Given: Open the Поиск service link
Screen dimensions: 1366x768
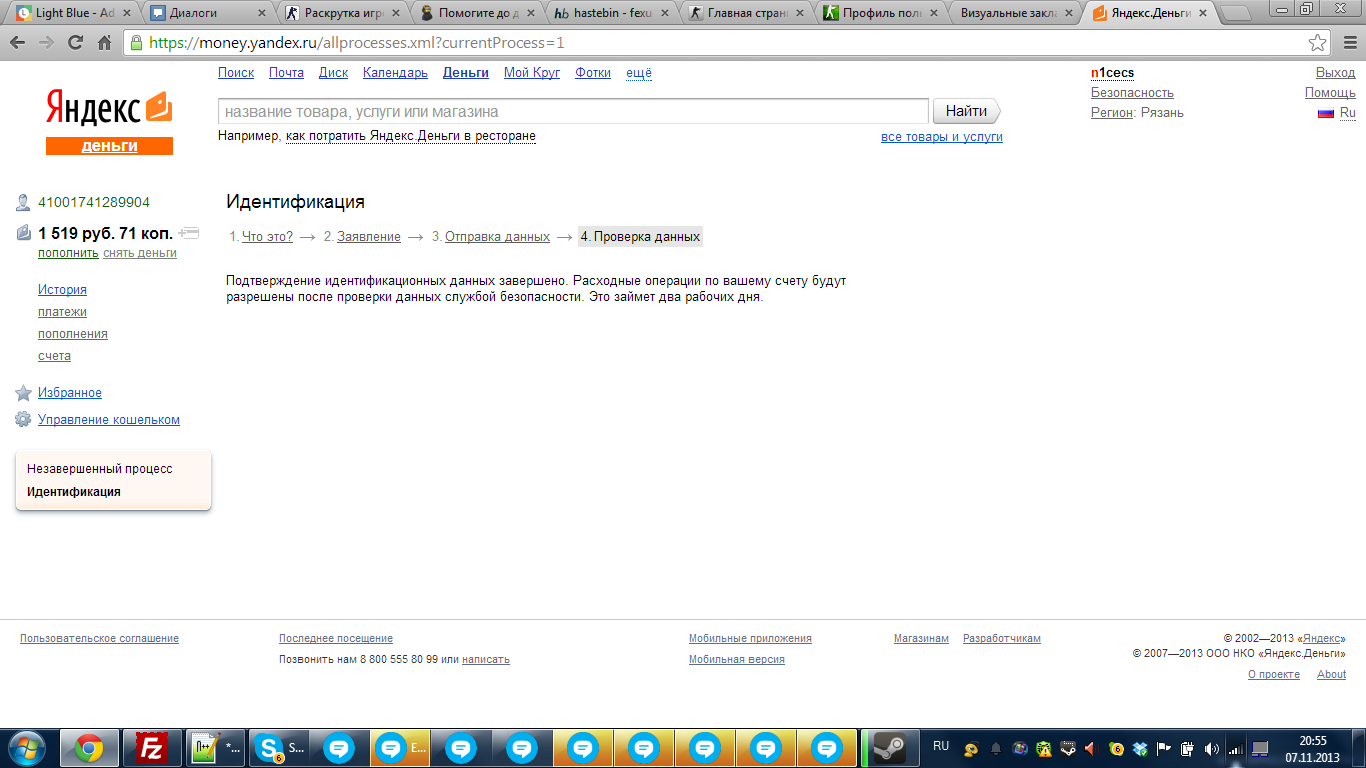Looking at the screenshot, I should 236,73.
